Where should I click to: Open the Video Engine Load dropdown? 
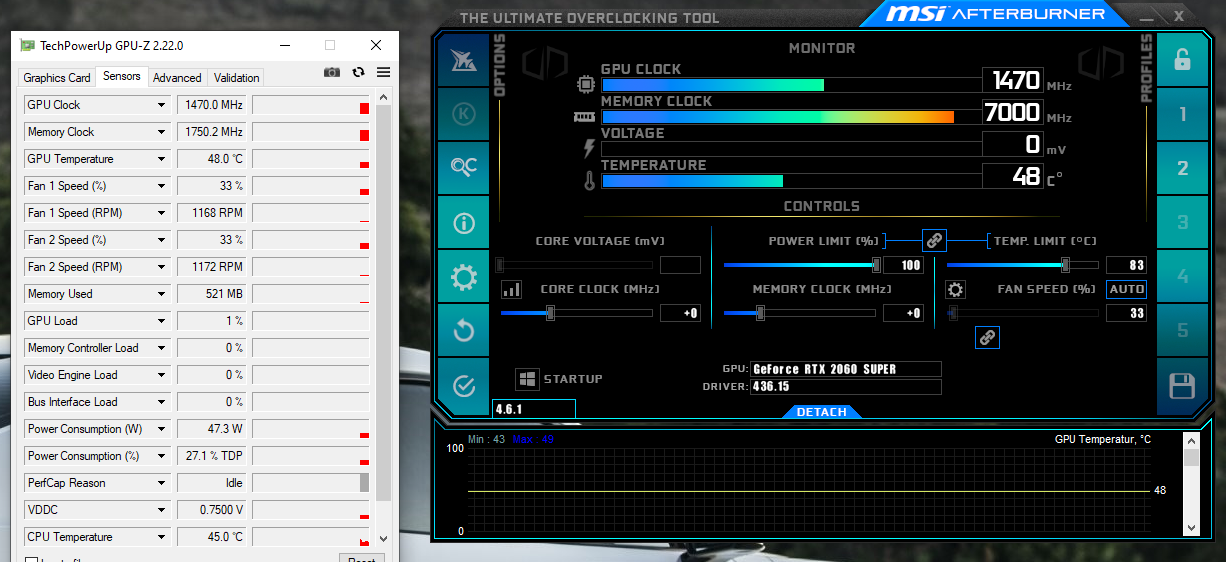(x=161, y=375)
